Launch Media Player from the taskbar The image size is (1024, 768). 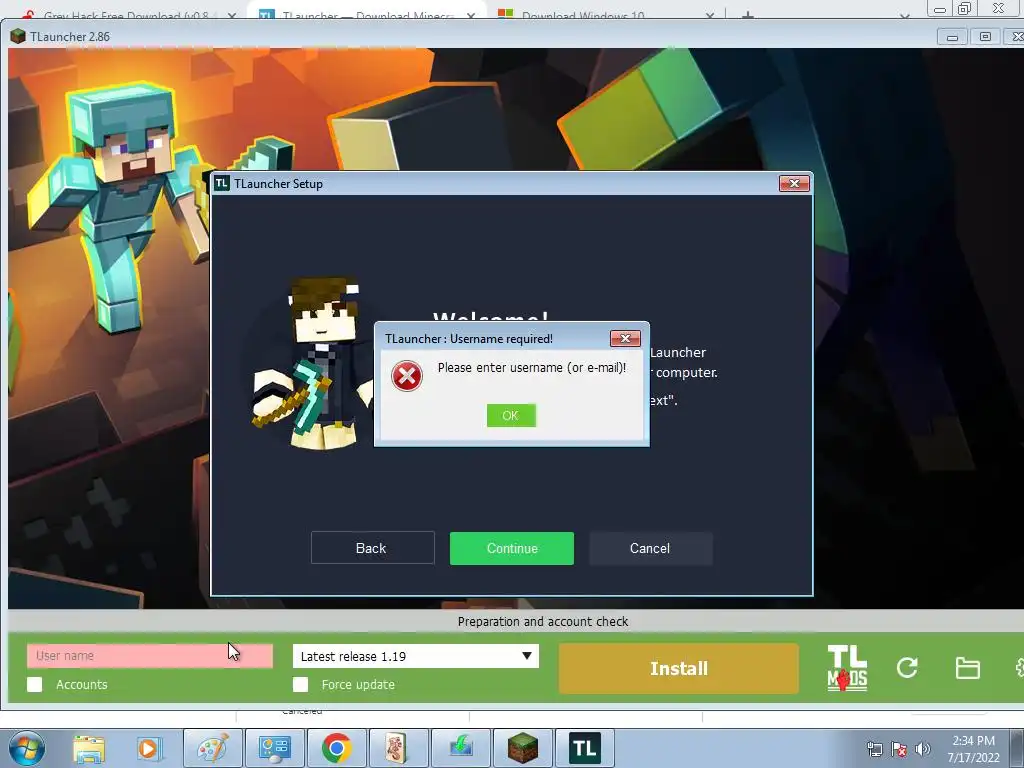click(x=149, y=748)
